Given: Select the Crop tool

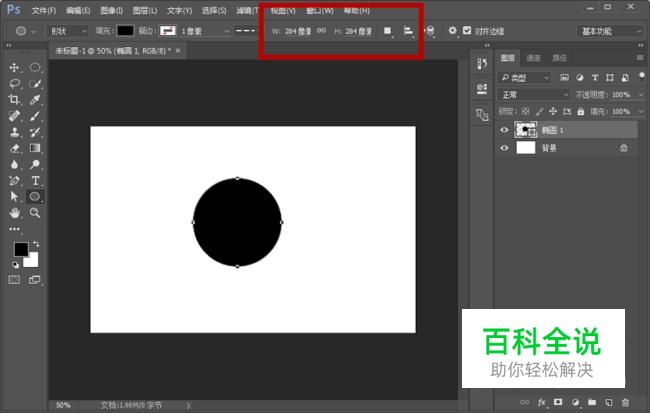Looking at the screenshot, I should (14, 100).
